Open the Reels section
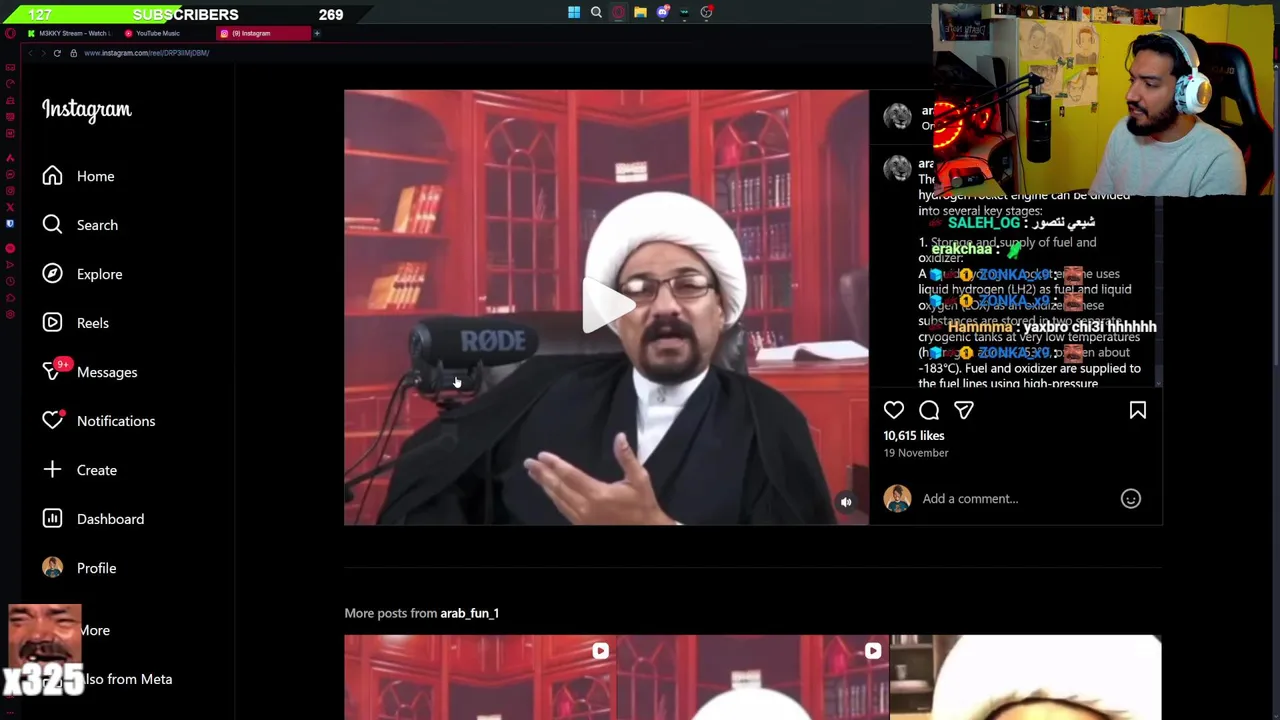The height and width of the screenshot is (720, 1280). coord(75,323)
